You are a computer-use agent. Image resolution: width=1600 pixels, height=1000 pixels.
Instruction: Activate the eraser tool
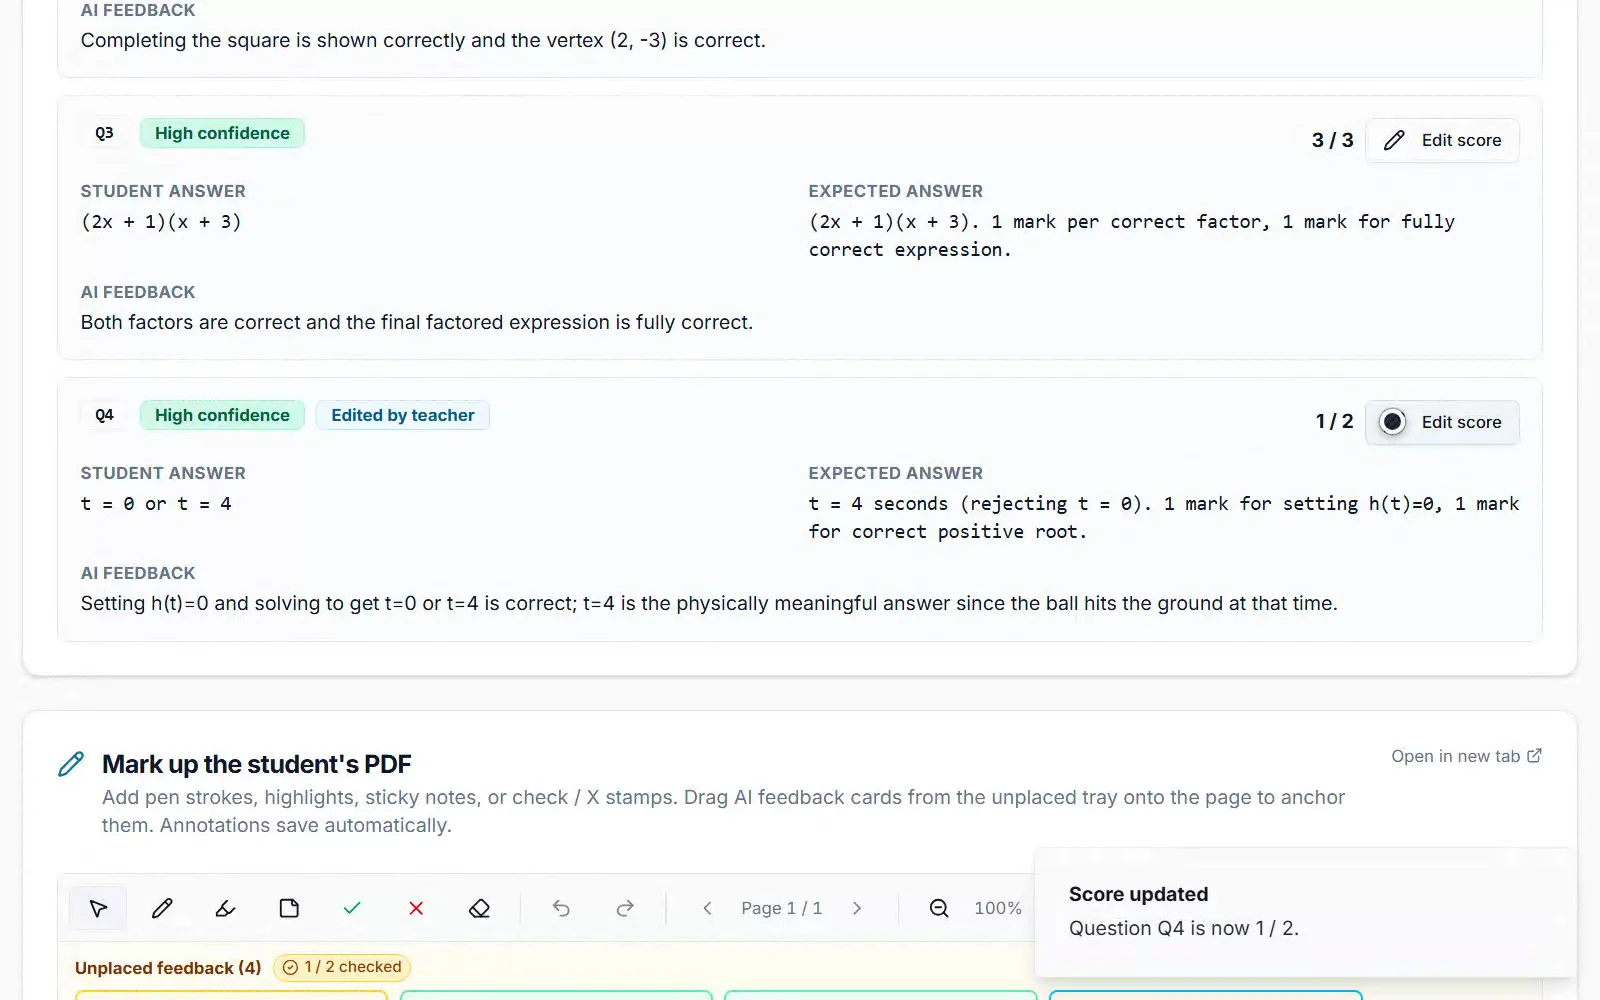pyautogui.click(x=479, y=908)
